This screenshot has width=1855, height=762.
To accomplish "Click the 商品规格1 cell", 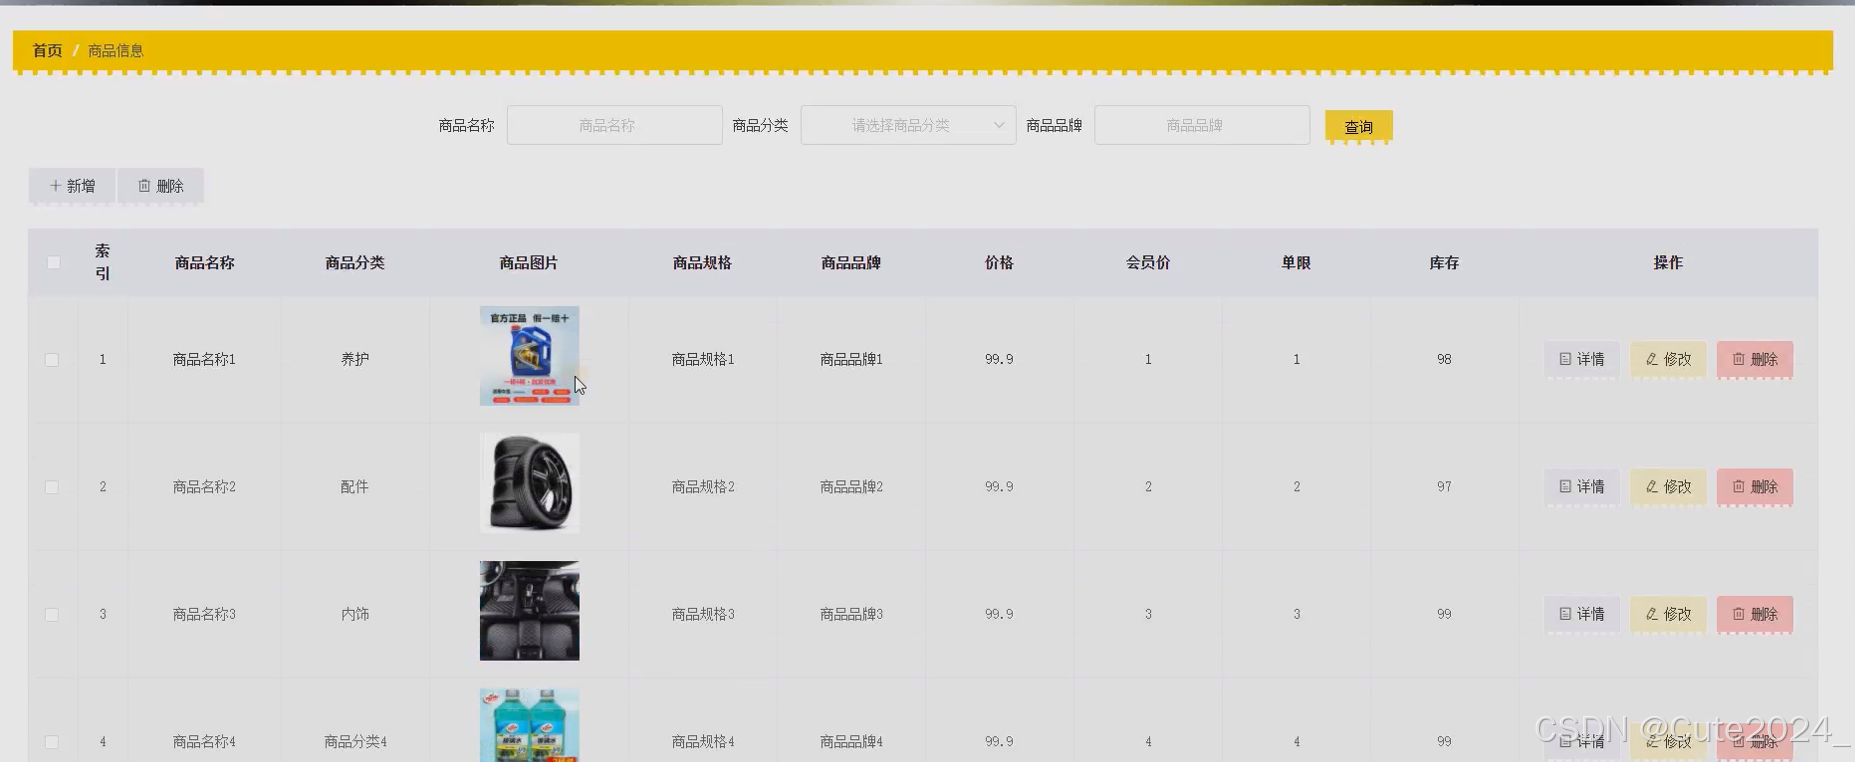I will pos(703,359).
